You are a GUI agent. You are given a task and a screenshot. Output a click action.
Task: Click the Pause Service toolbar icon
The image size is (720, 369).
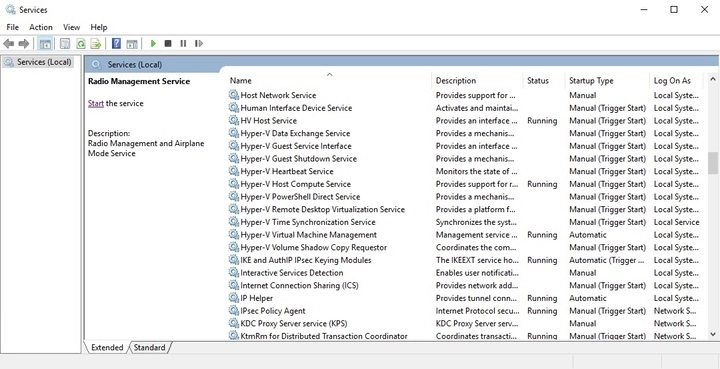coord(183,44)
